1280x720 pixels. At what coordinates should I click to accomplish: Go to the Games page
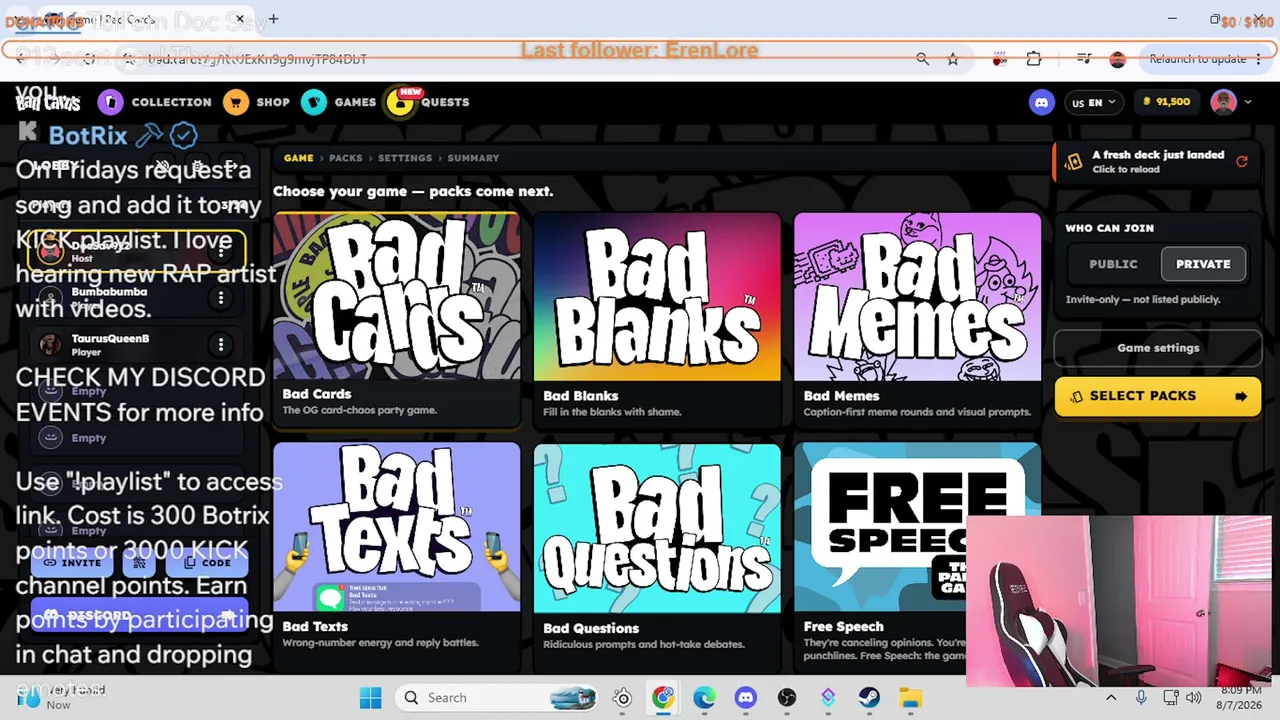(355, 102)
